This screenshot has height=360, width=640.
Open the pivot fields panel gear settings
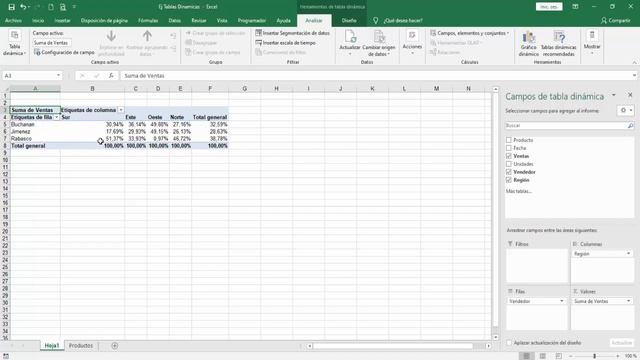point(625,110)
